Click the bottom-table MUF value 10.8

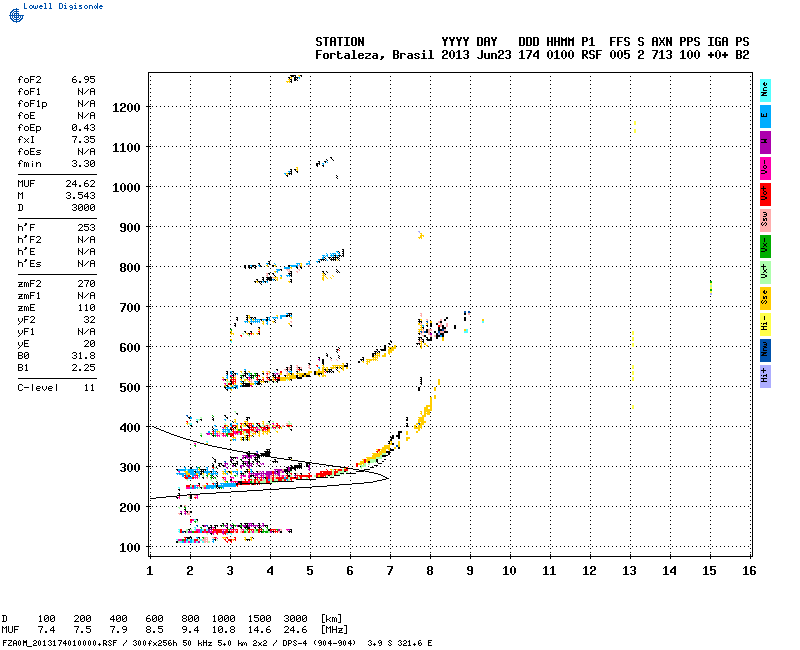pos(223,630)
